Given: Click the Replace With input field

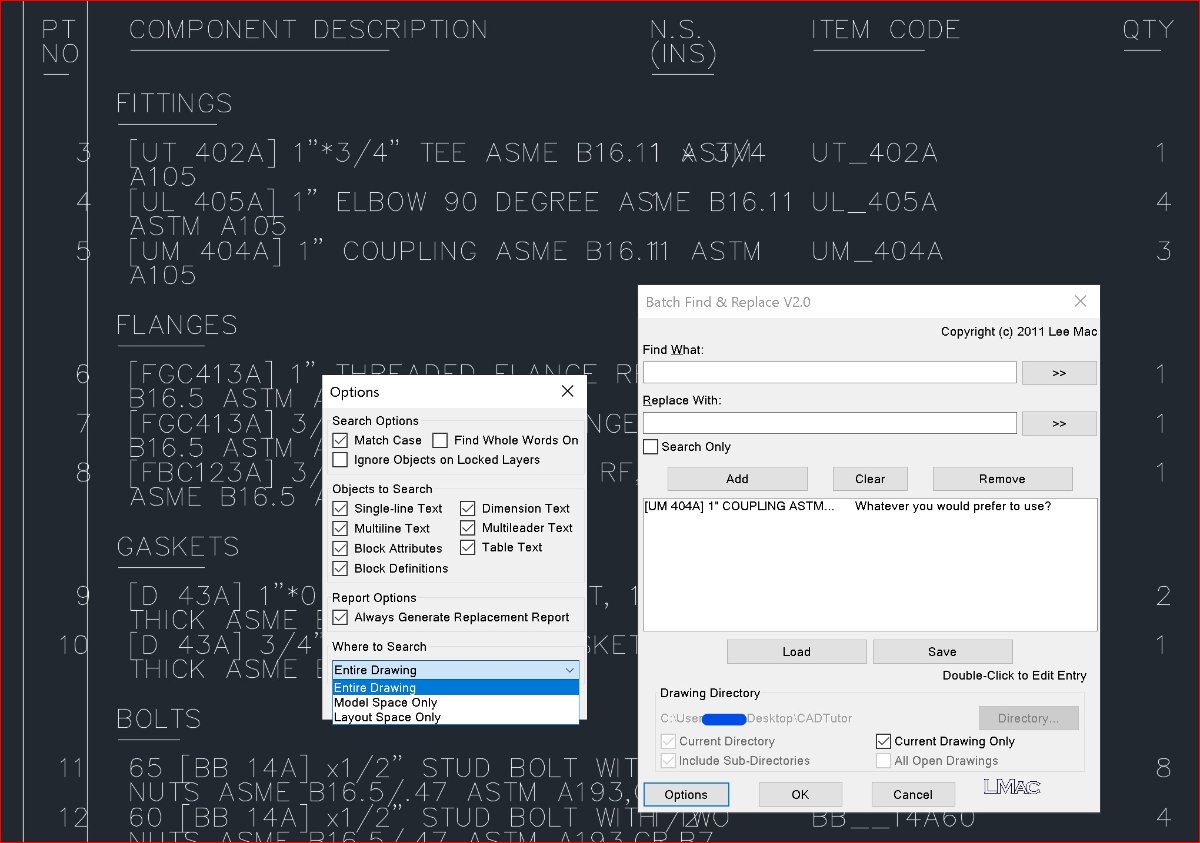Looking at the screenshot, I should tap(830, 423).
